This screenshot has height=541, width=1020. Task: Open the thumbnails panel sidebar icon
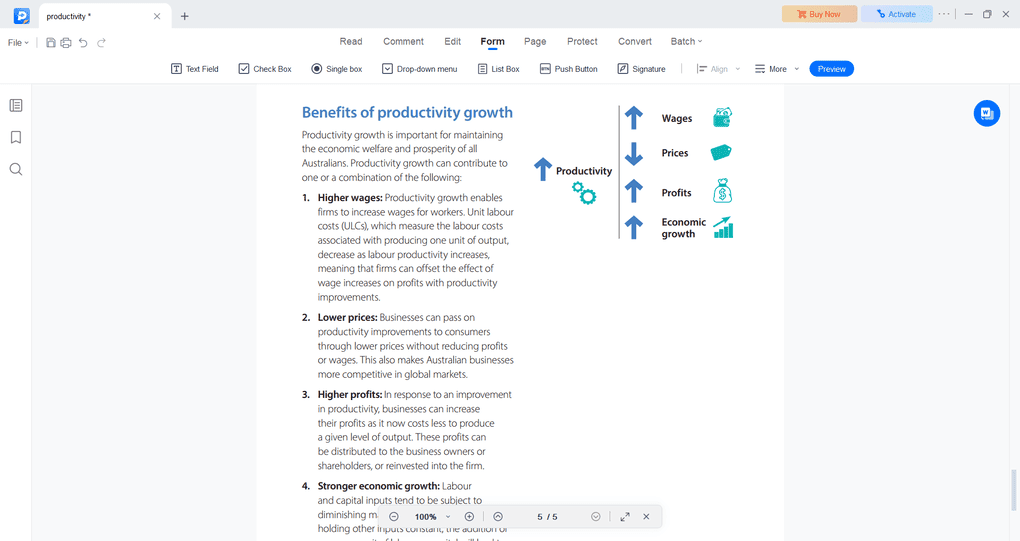coord(16,105)
